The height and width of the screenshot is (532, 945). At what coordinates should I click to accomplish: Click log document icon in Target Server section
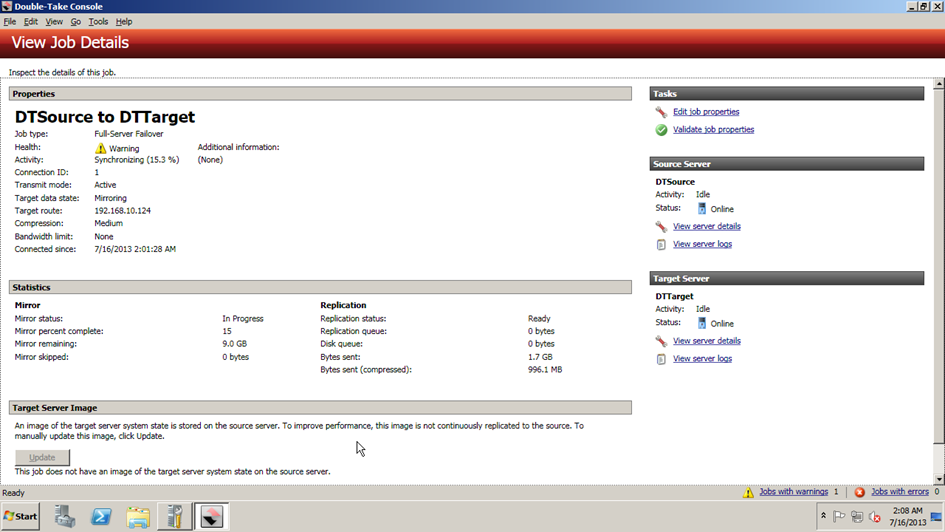tap(661, 359)
